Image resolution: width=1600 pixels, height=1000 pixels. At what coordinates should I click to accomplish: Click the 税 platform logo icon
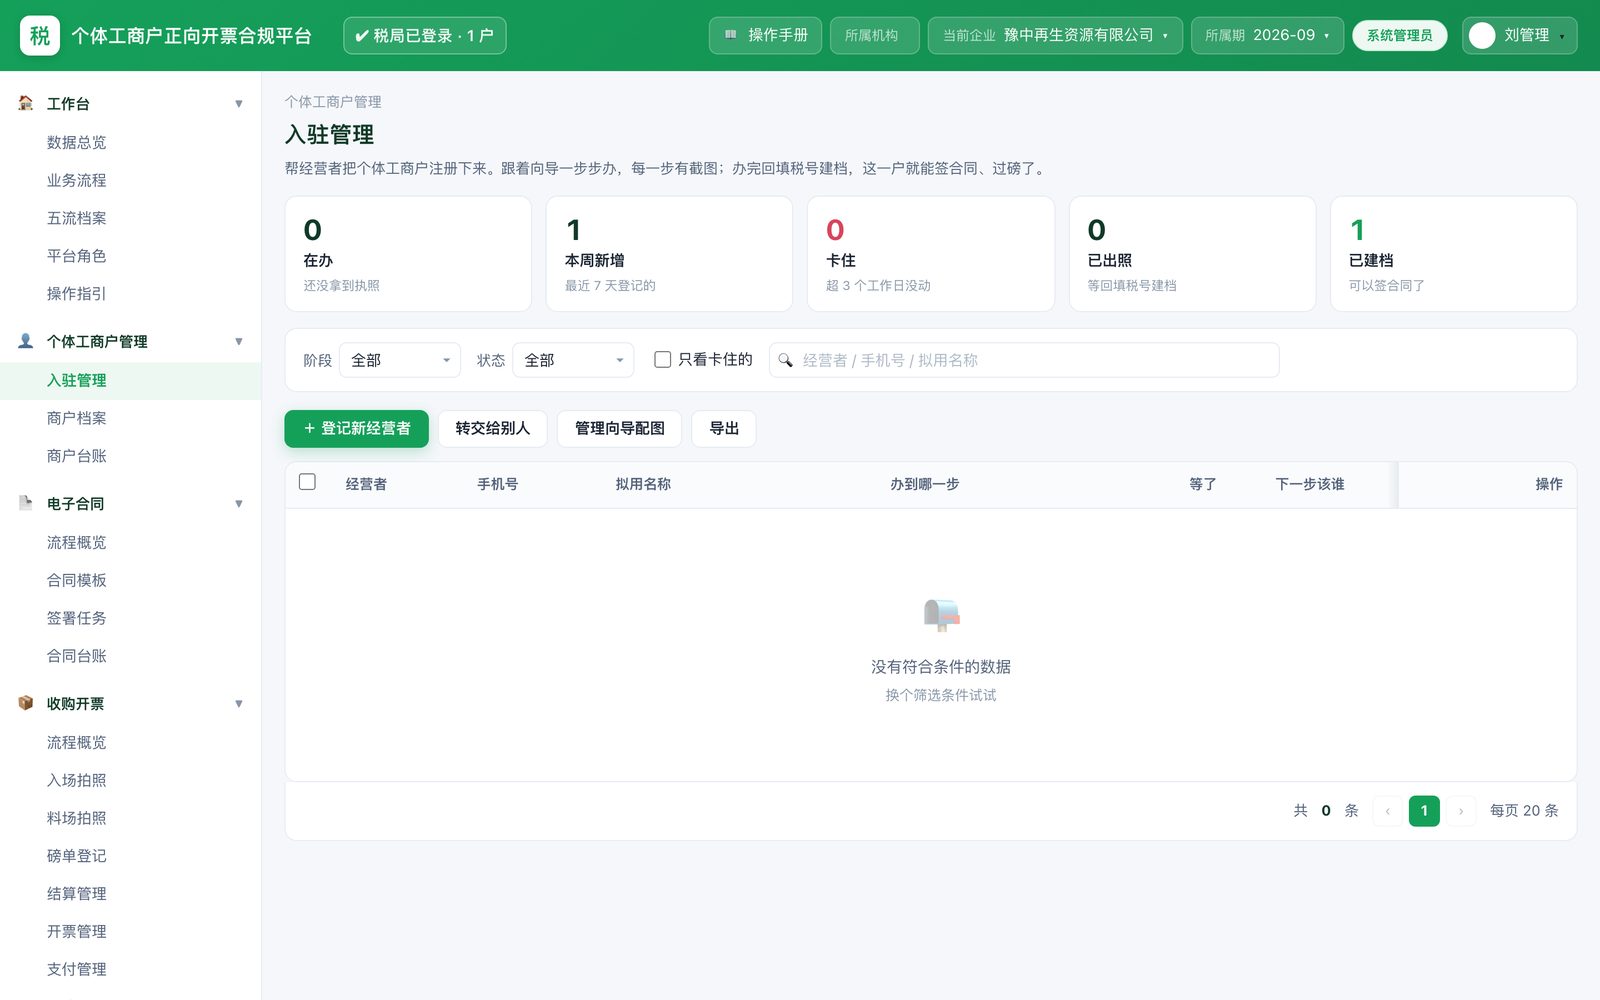point(40,35)
